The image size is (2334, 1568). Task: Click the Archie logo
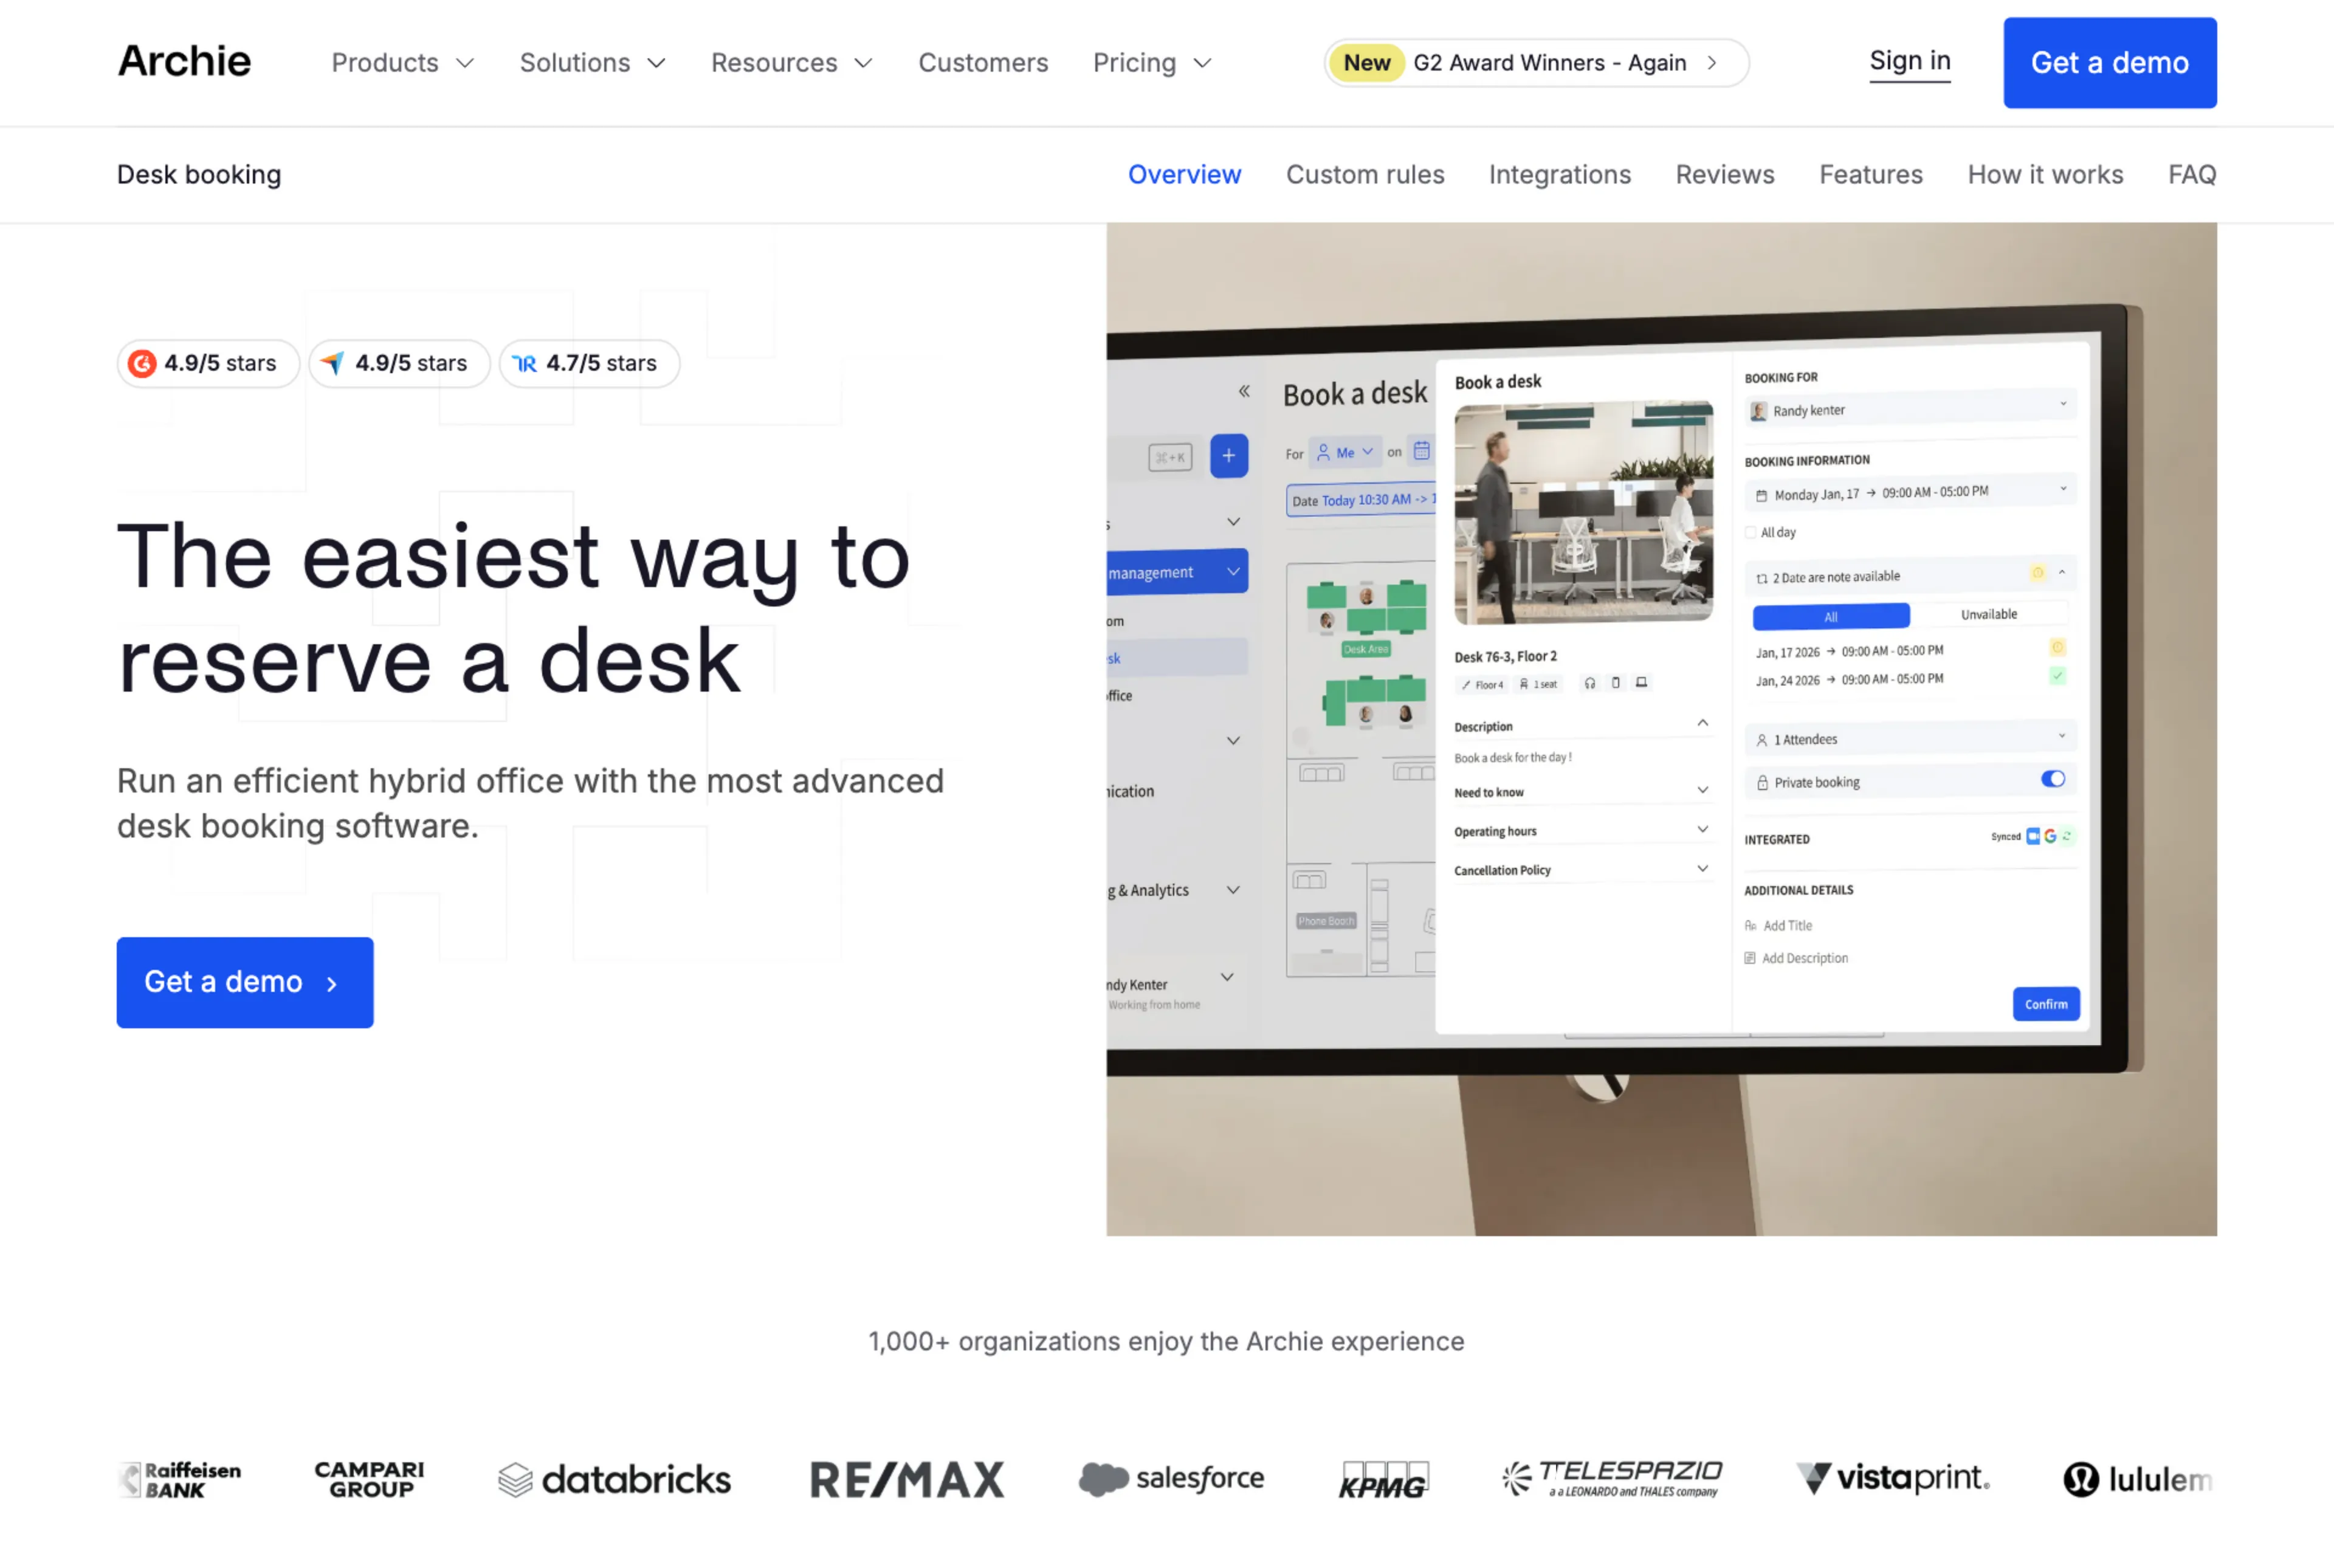(x=184, y=62)
